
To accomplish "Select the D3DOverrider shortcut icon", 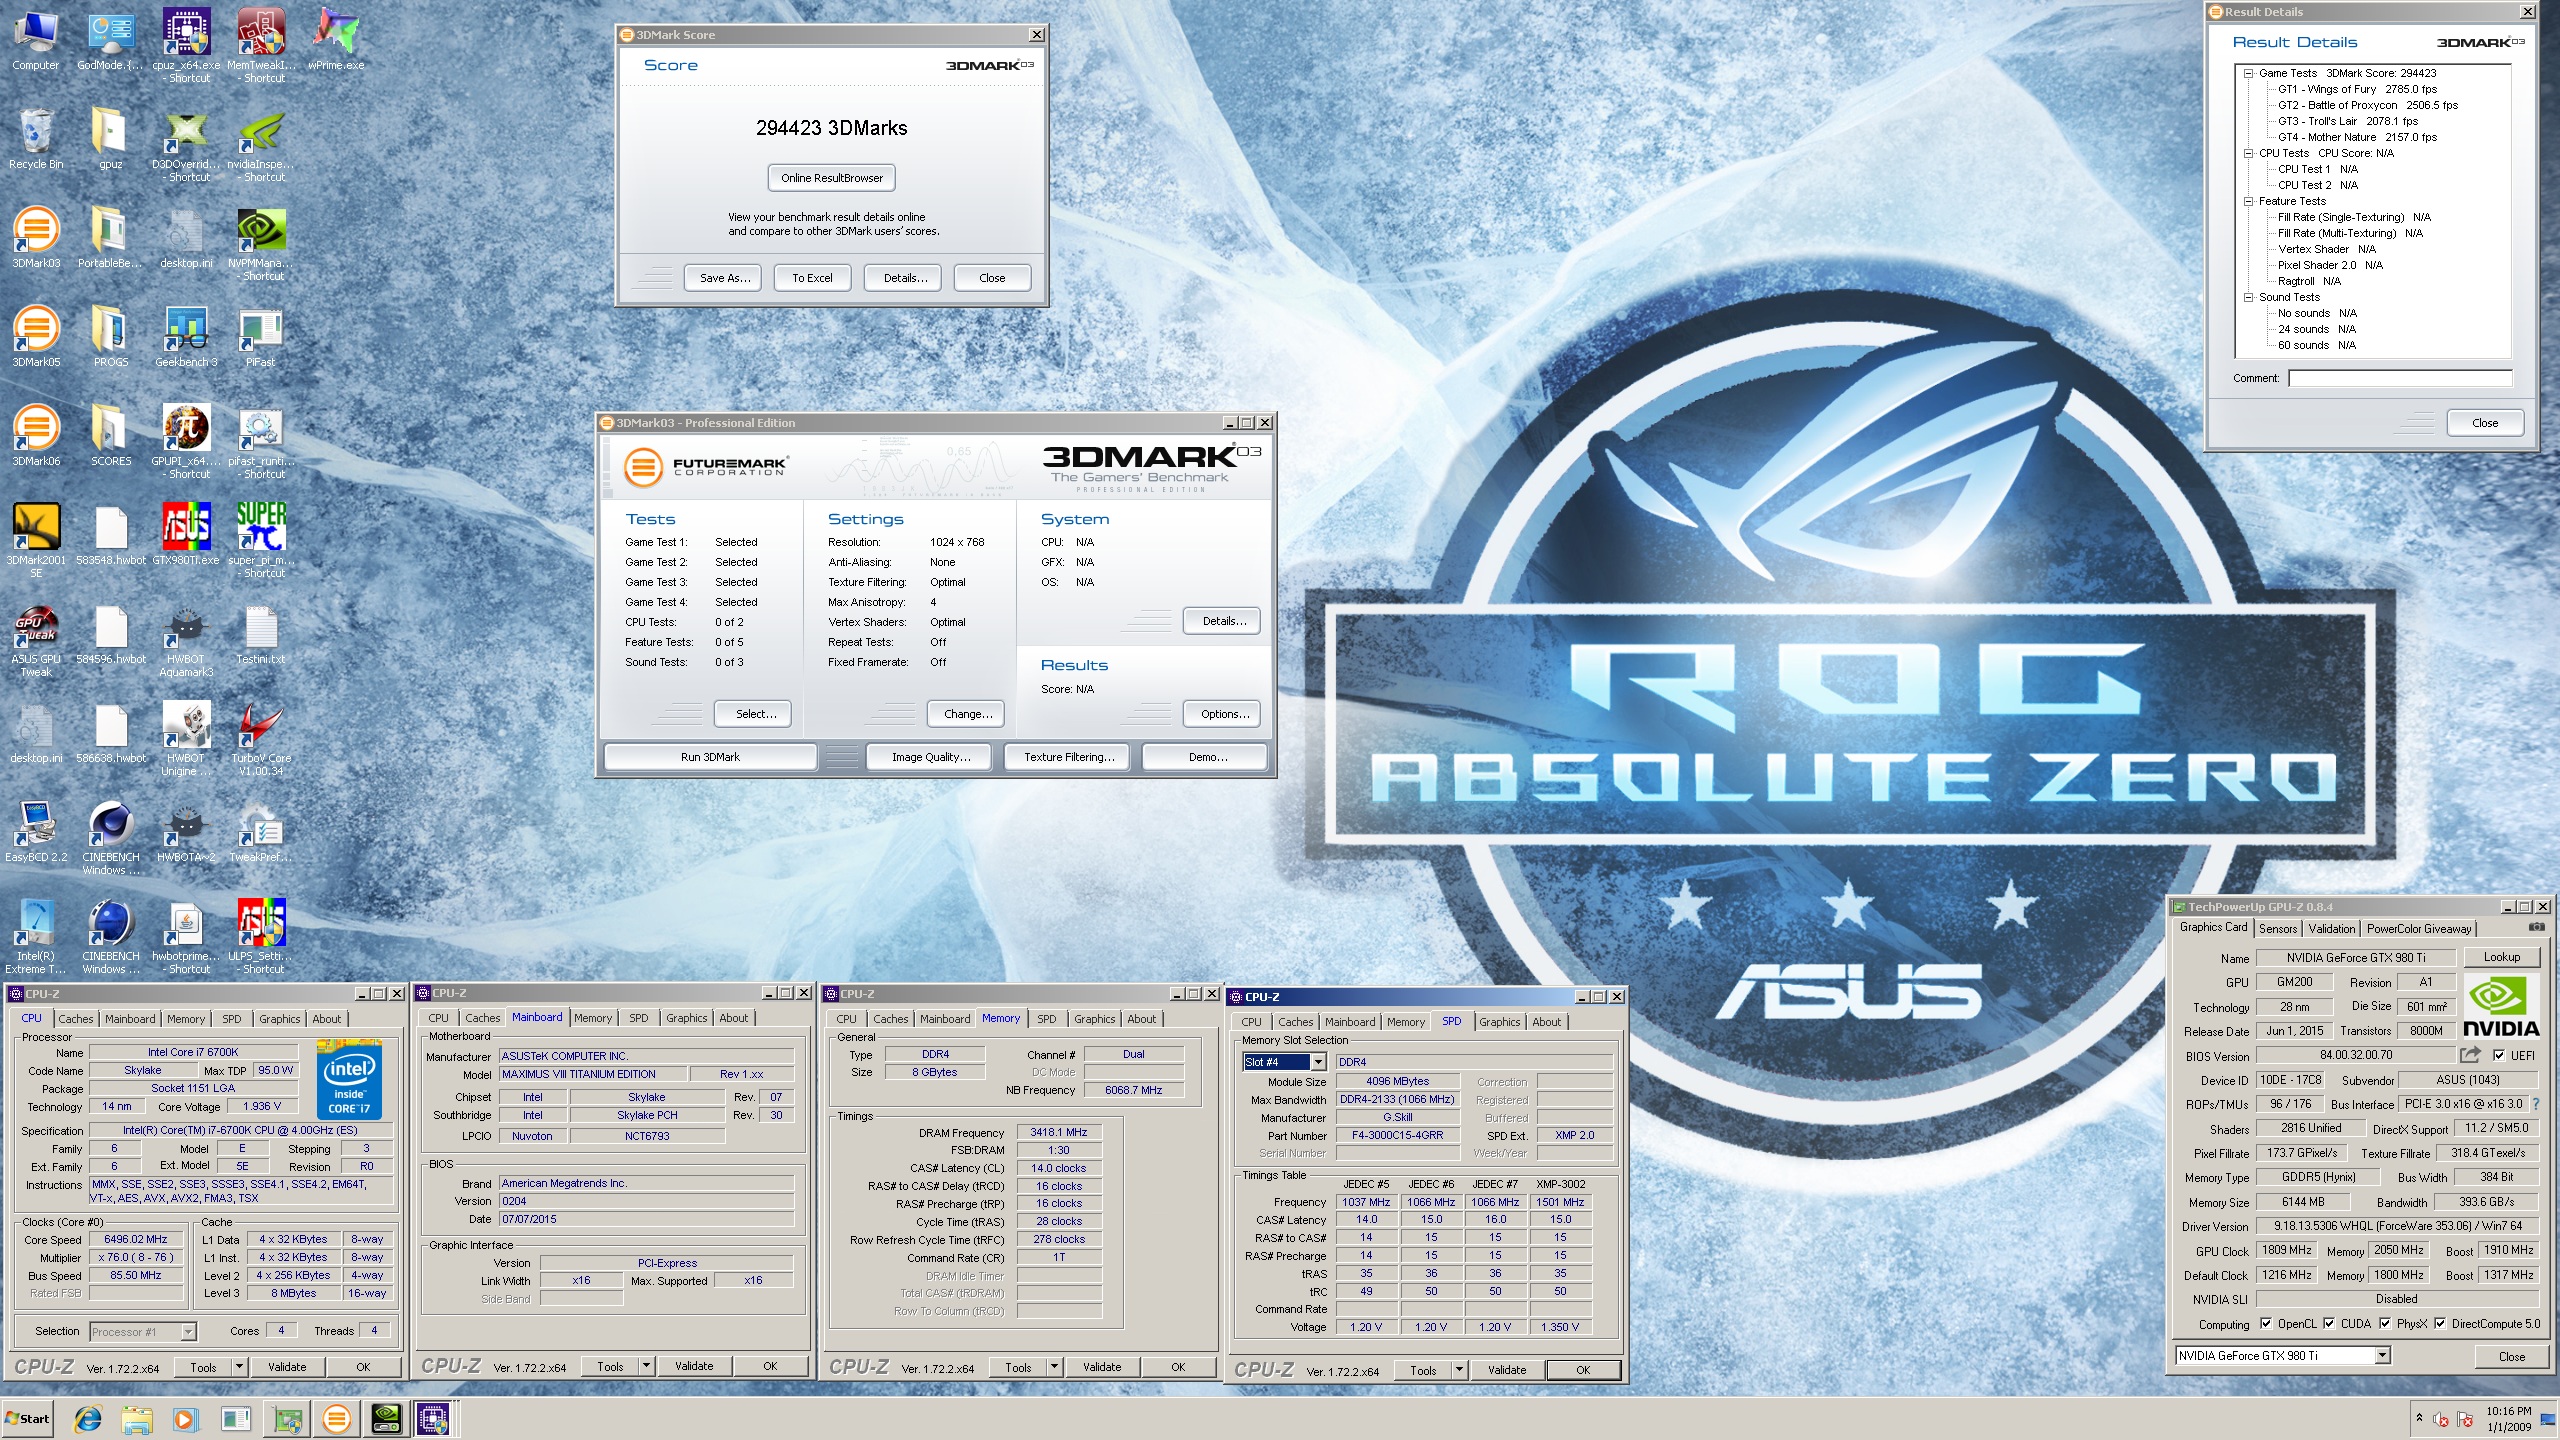I will (186, 145).
